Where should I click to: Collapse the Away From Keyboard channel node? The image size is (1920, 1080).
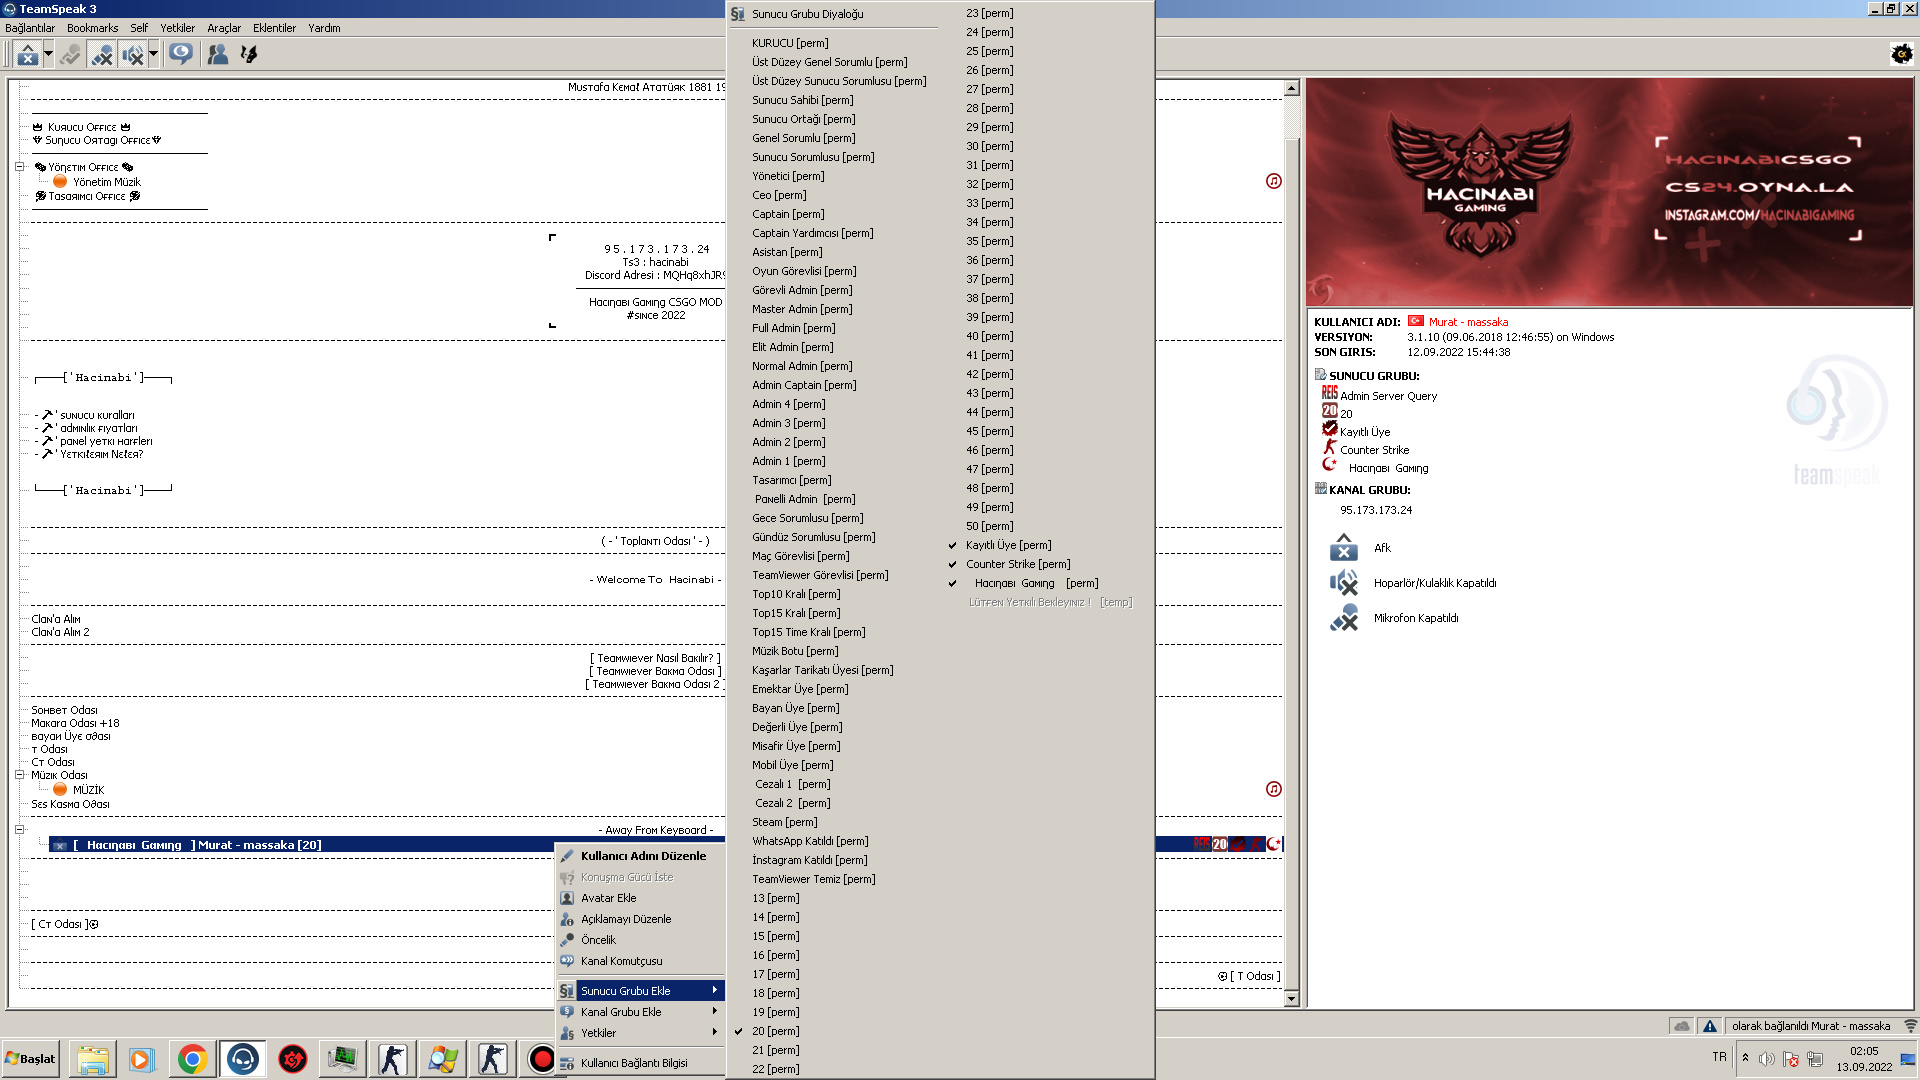point(19,829)
